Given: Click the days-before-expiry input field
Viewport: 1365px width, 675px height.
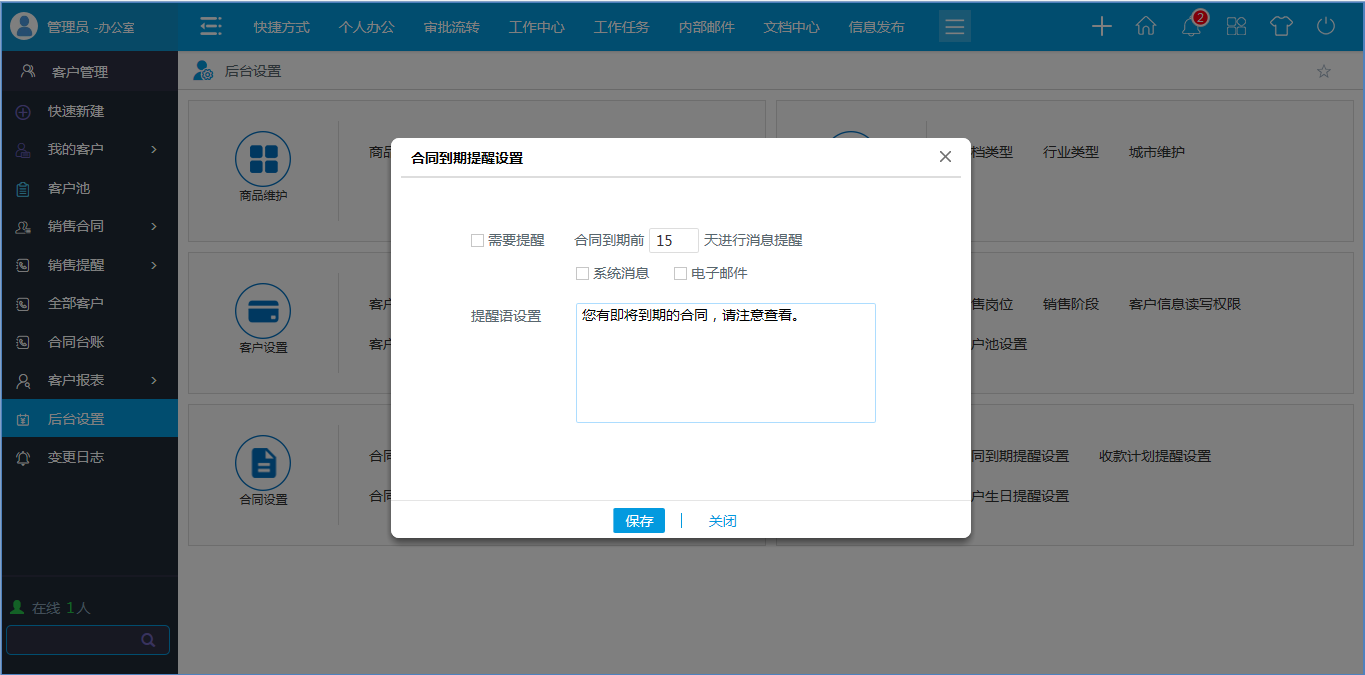Looking at the screenshot, I should 673,241.
